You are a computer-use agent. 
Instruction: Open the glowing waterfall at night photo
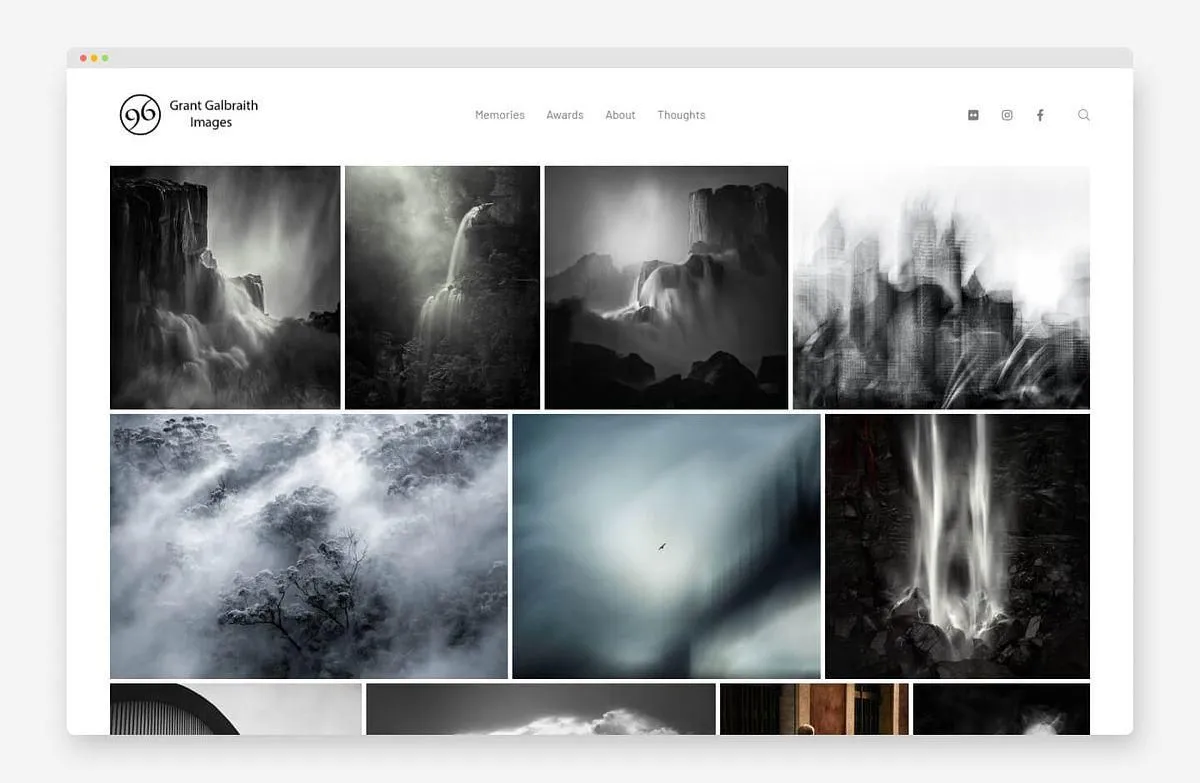[956, 545]
